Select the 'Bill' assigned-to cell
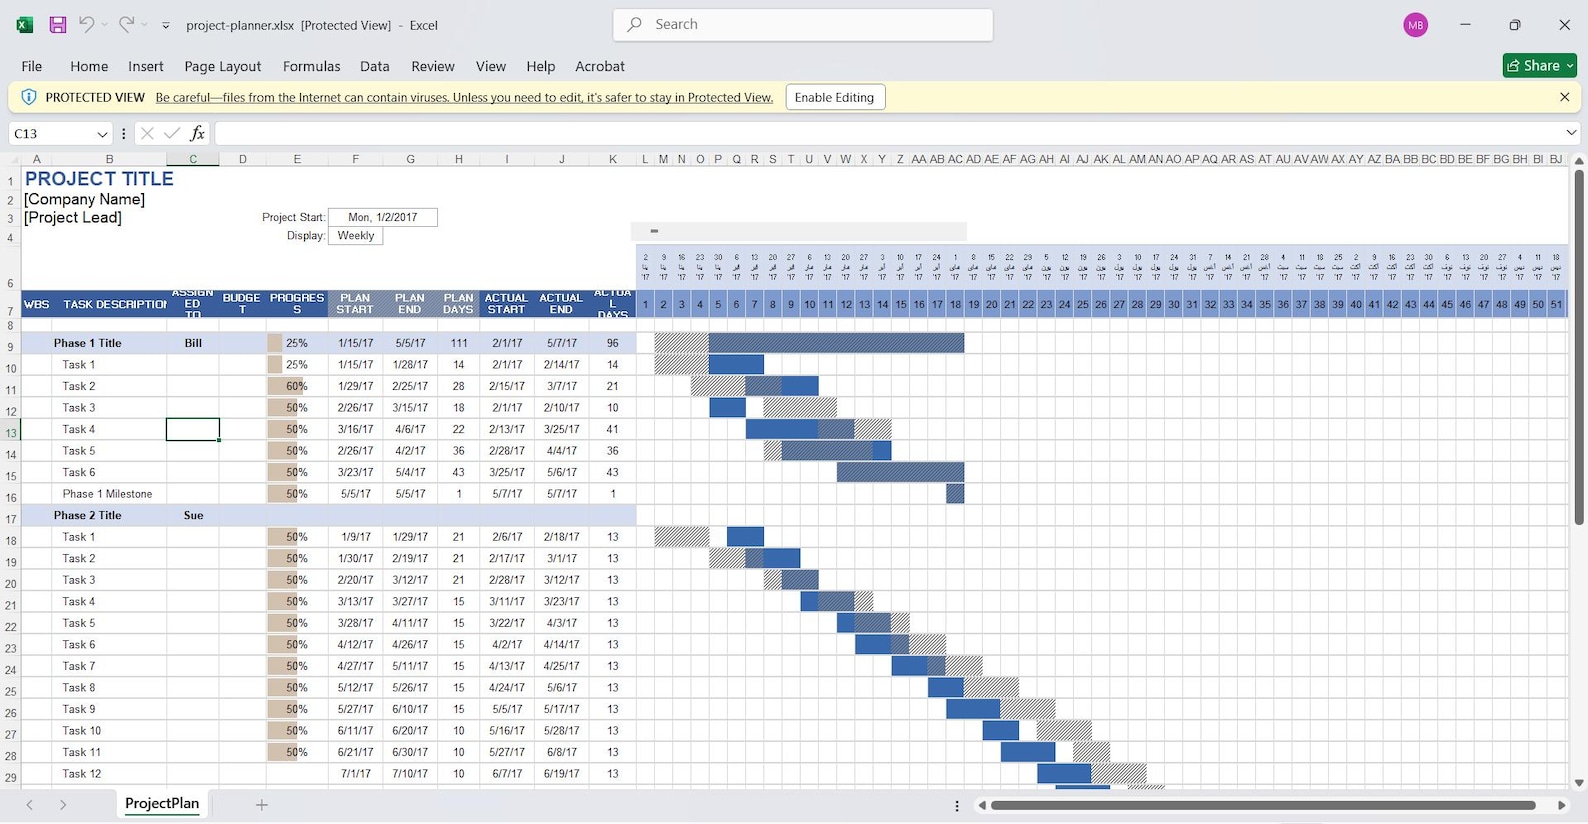This screenshot has height=824, width=1588. coord(193,343)
